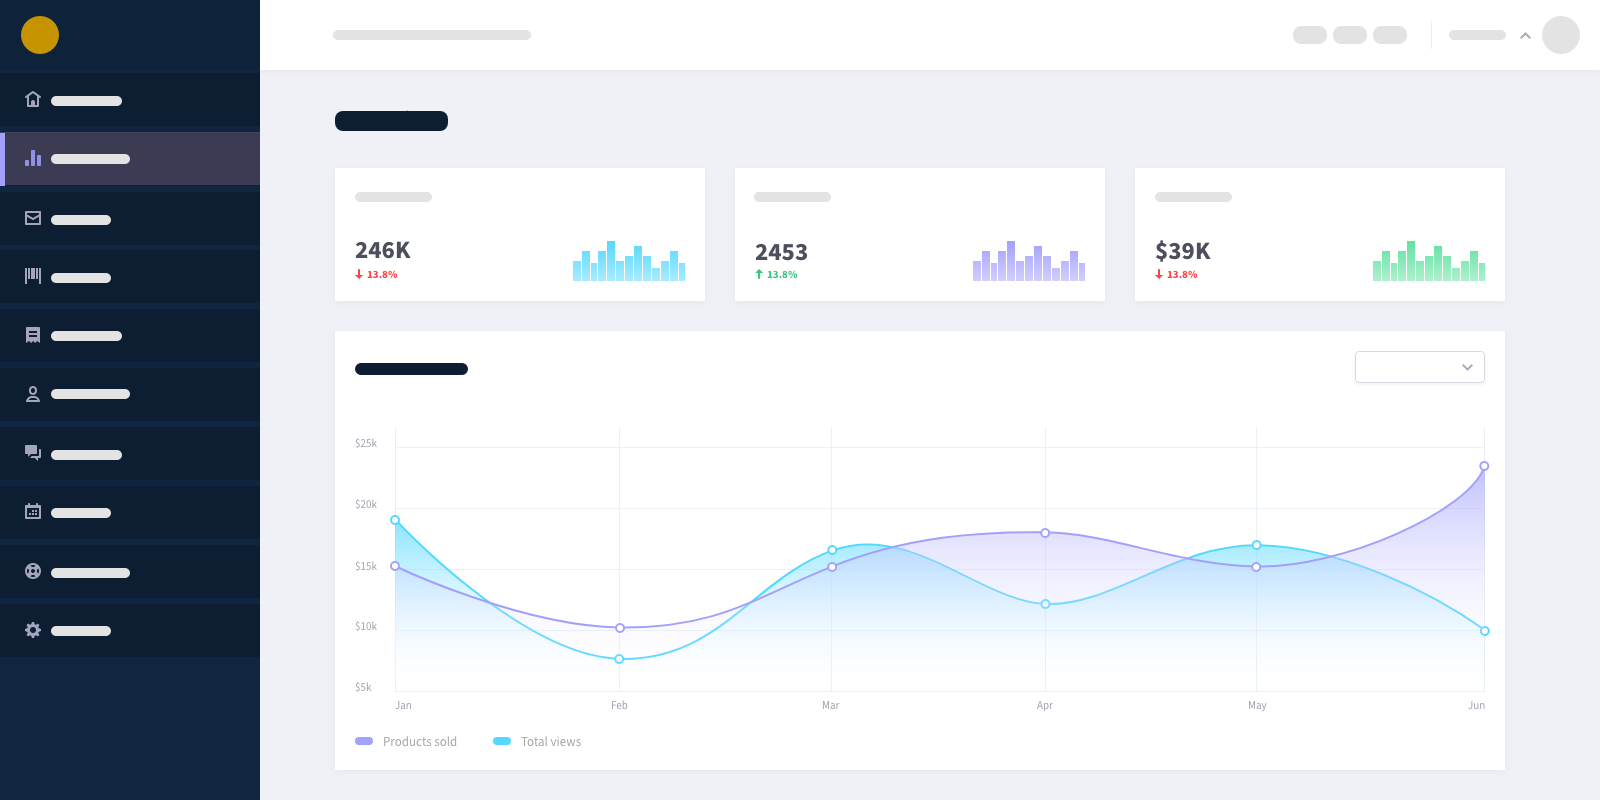Click the Jan month label
Viewport: 1600px width, 800px height.
(x=403, y=705)
